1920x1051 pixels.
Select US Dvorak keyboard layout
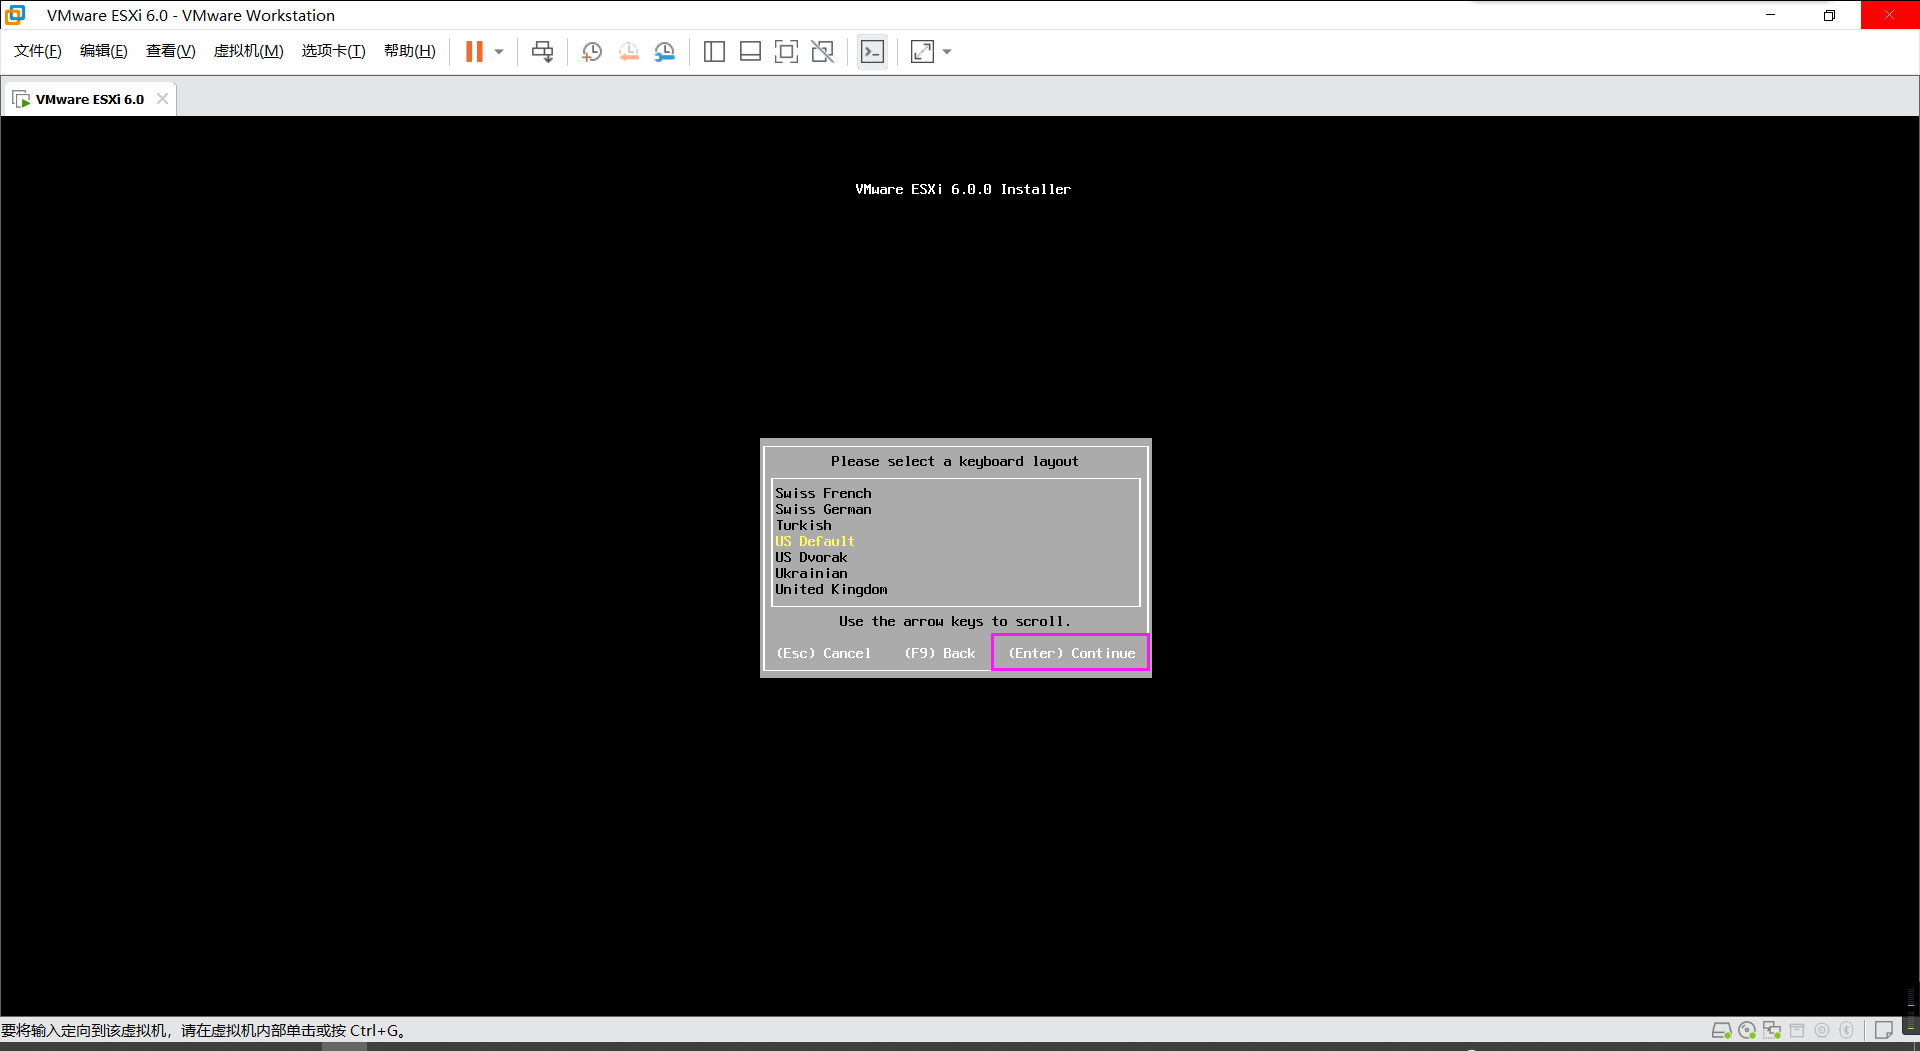(811, 557)
